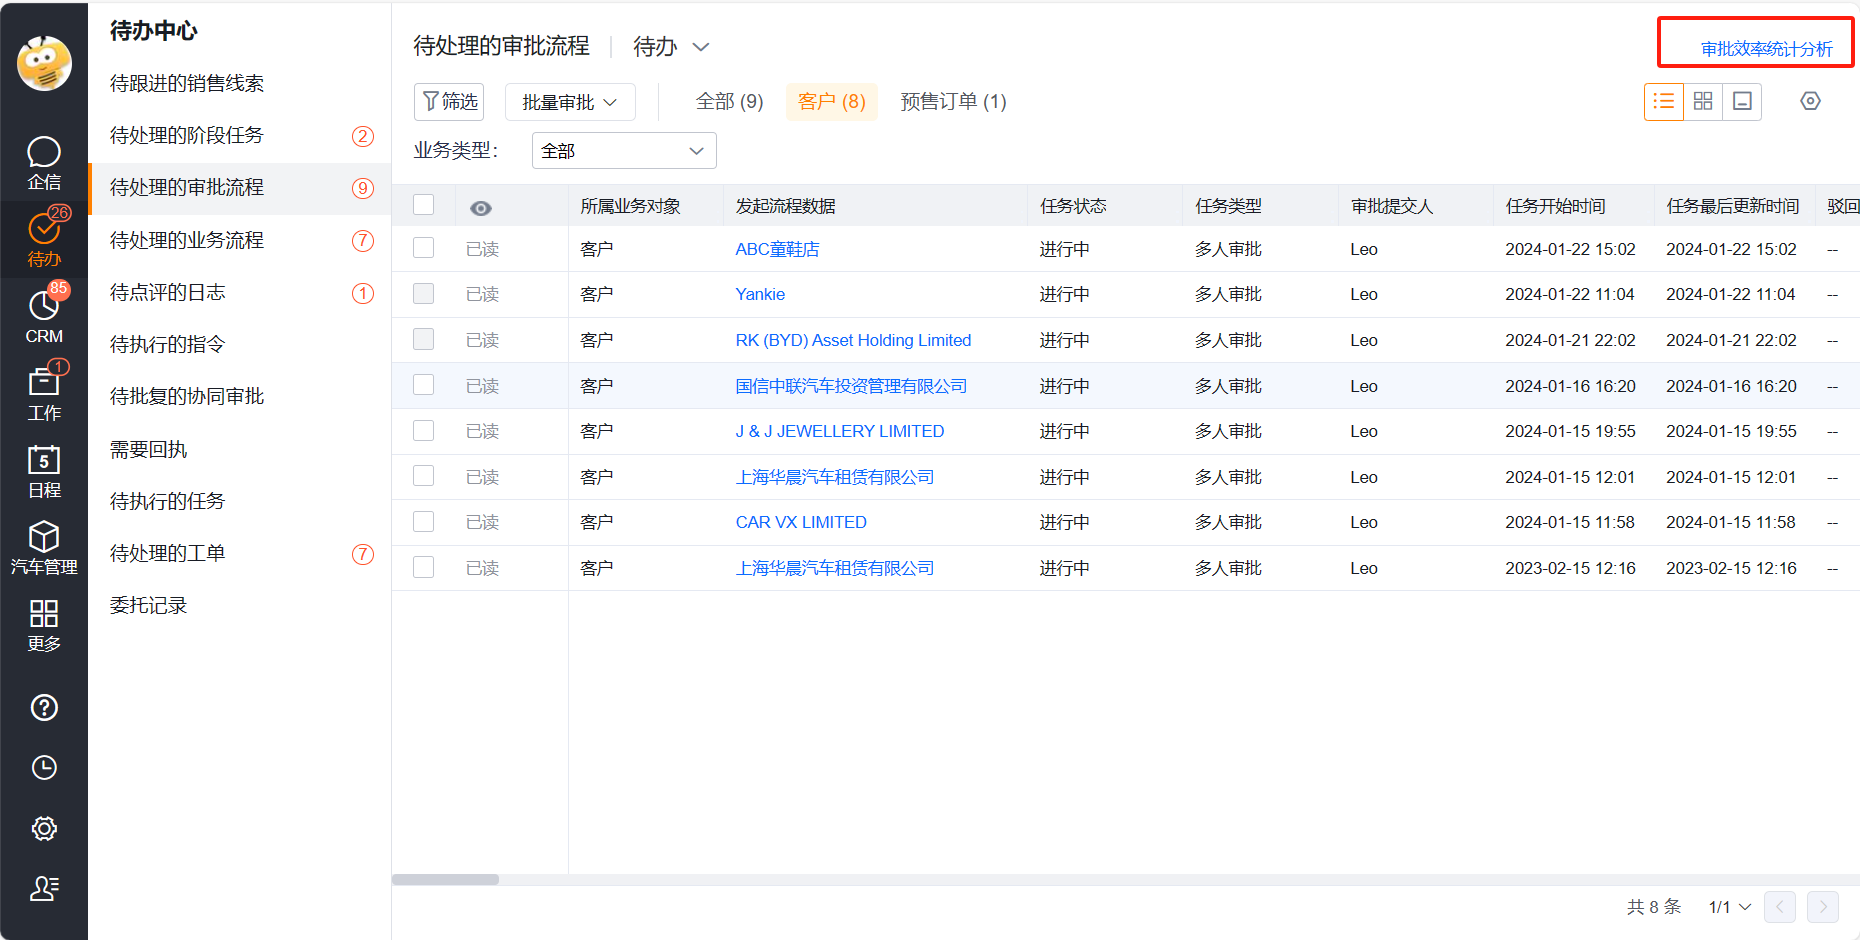Open the 业务类型 全部 combo box
Viewport: 1860px width, 940px height.
click(x=624, y=151)
